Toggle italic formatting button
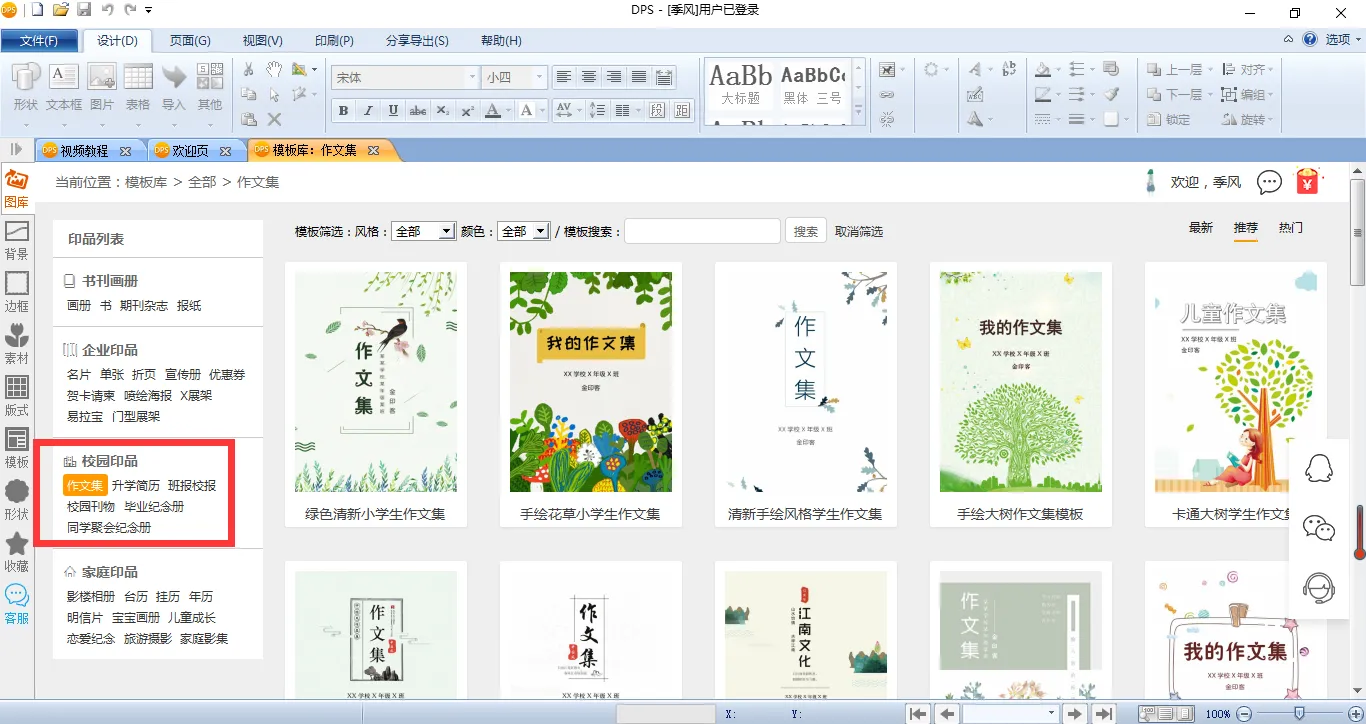 (368, 111)
